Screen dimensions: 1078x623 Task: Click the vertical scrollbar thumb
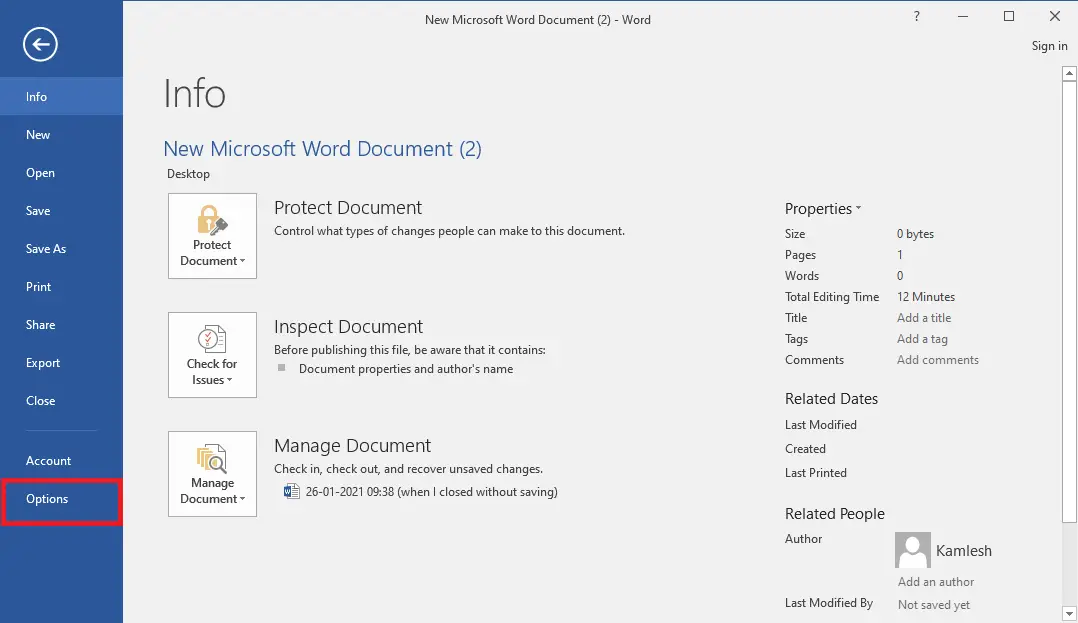click(x=1069, y=301)
